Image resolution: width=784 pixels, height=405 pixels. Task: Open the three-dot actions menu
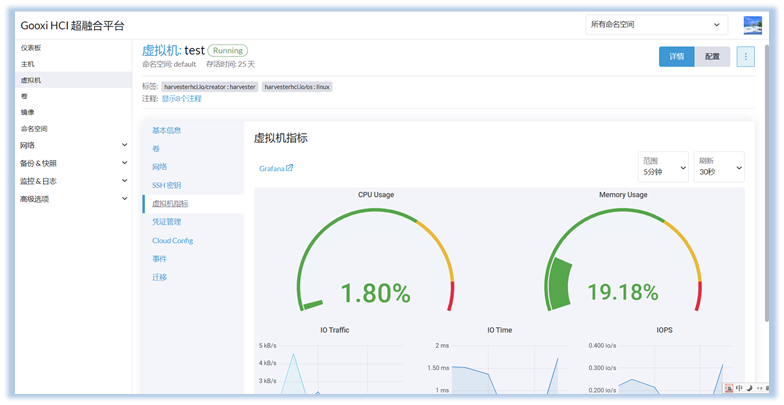746,56
